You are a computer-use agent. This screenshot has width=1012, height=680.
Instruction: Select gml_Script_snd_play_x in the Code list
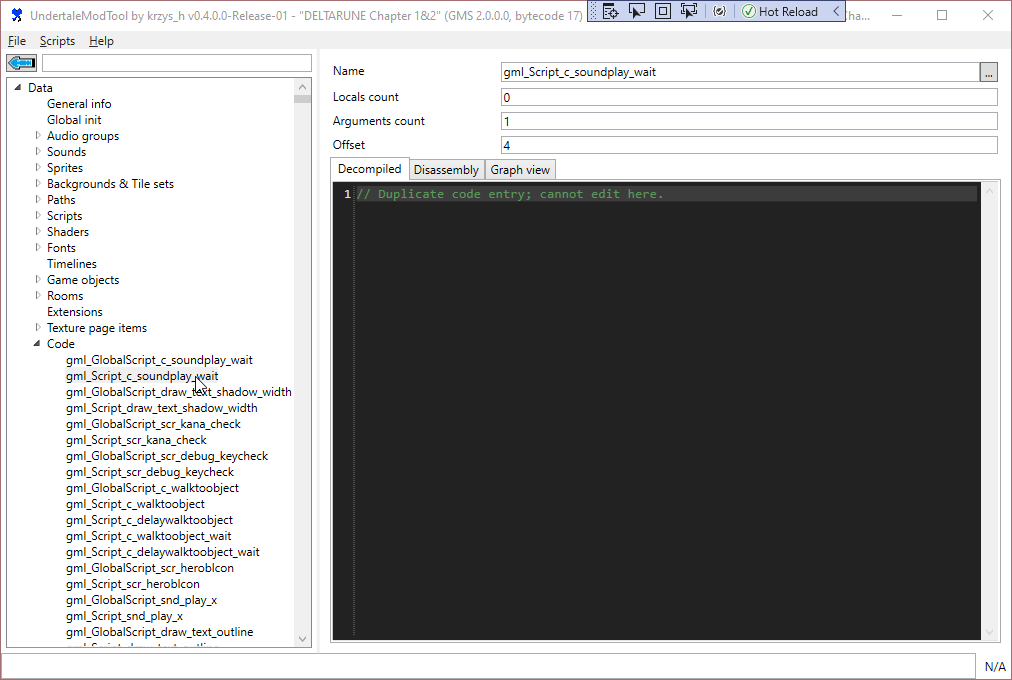pyautogui.click(x=124, y=615)
